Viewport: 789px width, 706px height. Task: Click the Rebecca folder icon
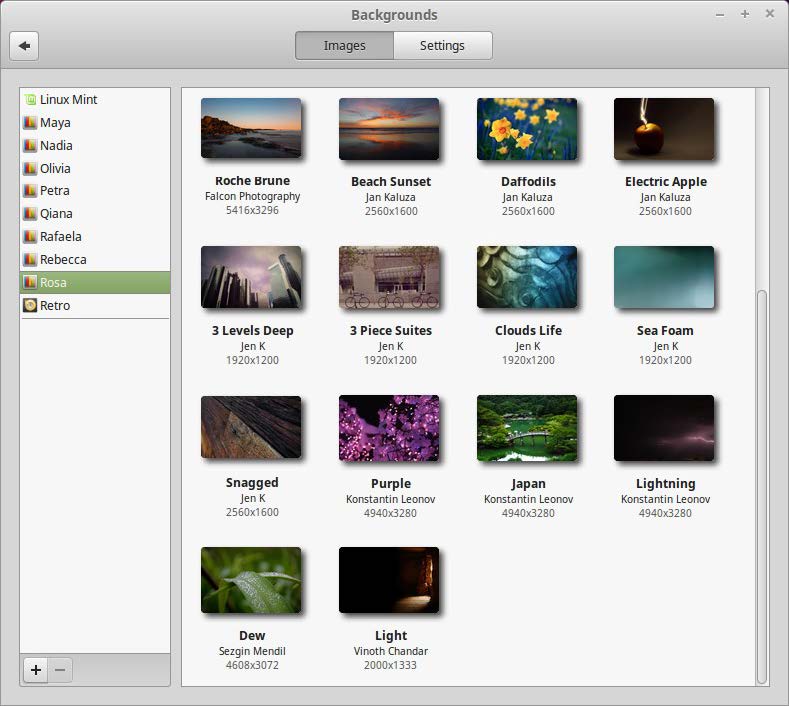pos(30,260)
